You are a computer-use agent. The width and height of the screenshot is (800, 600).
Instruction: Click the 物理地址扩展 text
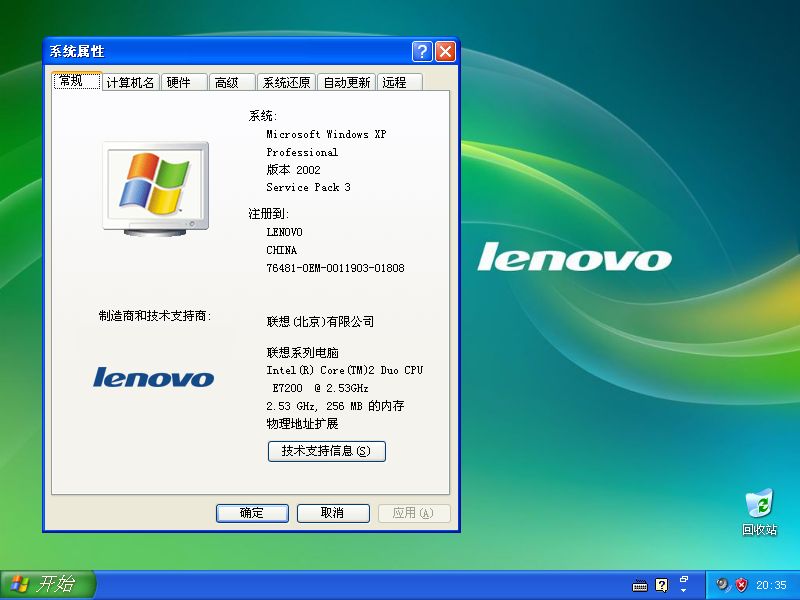(x=302, y=423)
